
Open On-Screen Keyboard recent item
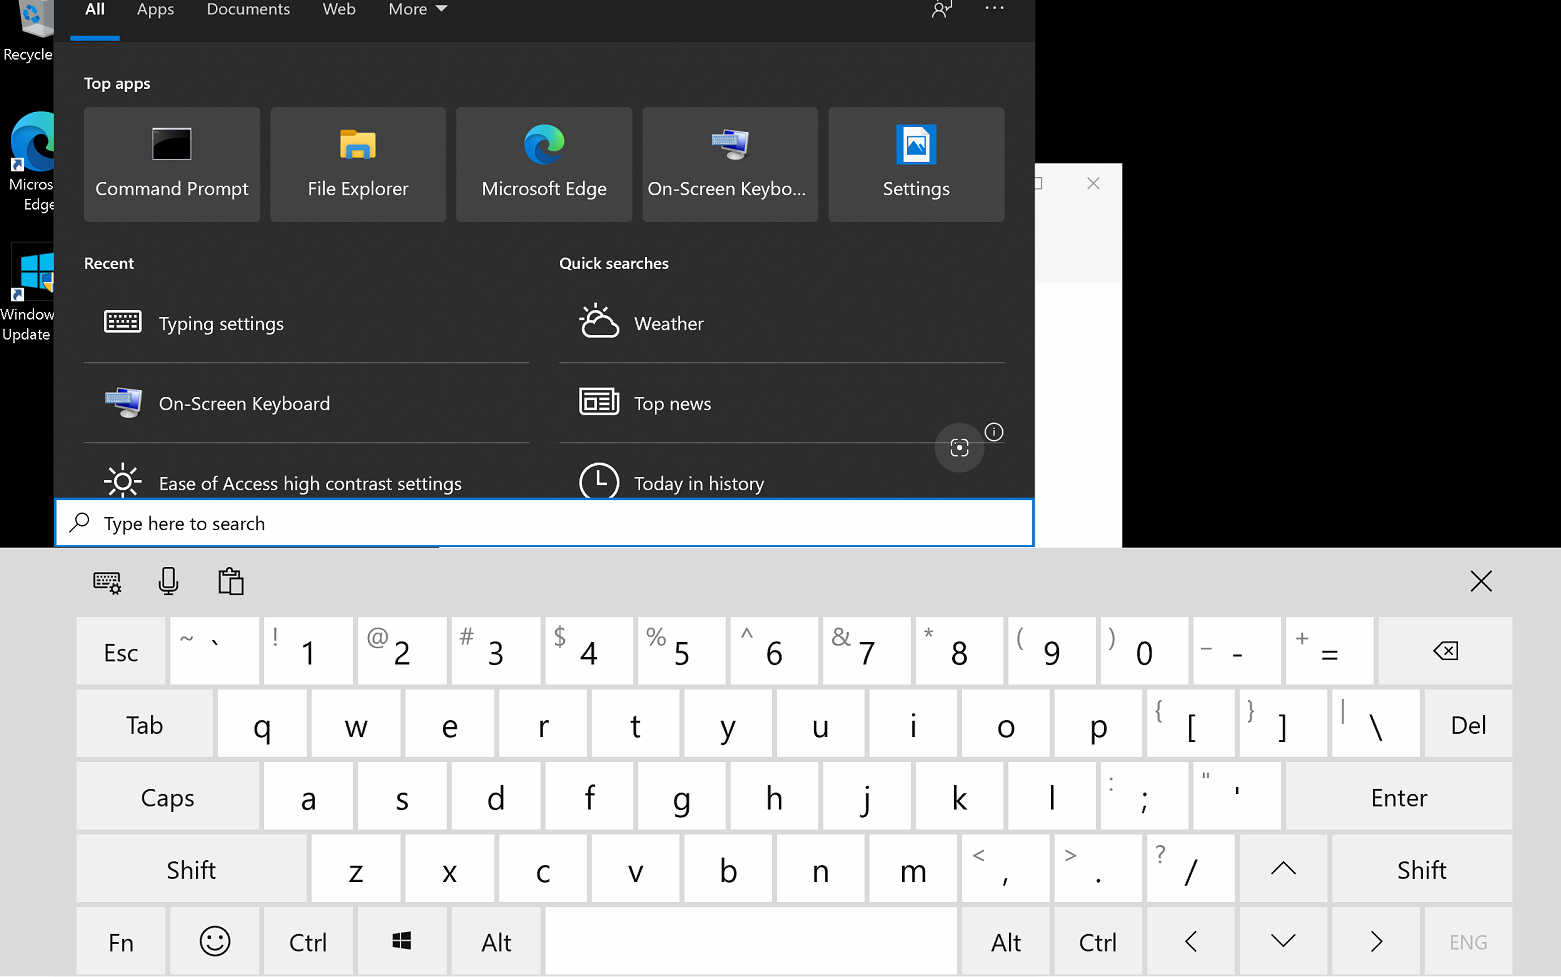(306, 403)
